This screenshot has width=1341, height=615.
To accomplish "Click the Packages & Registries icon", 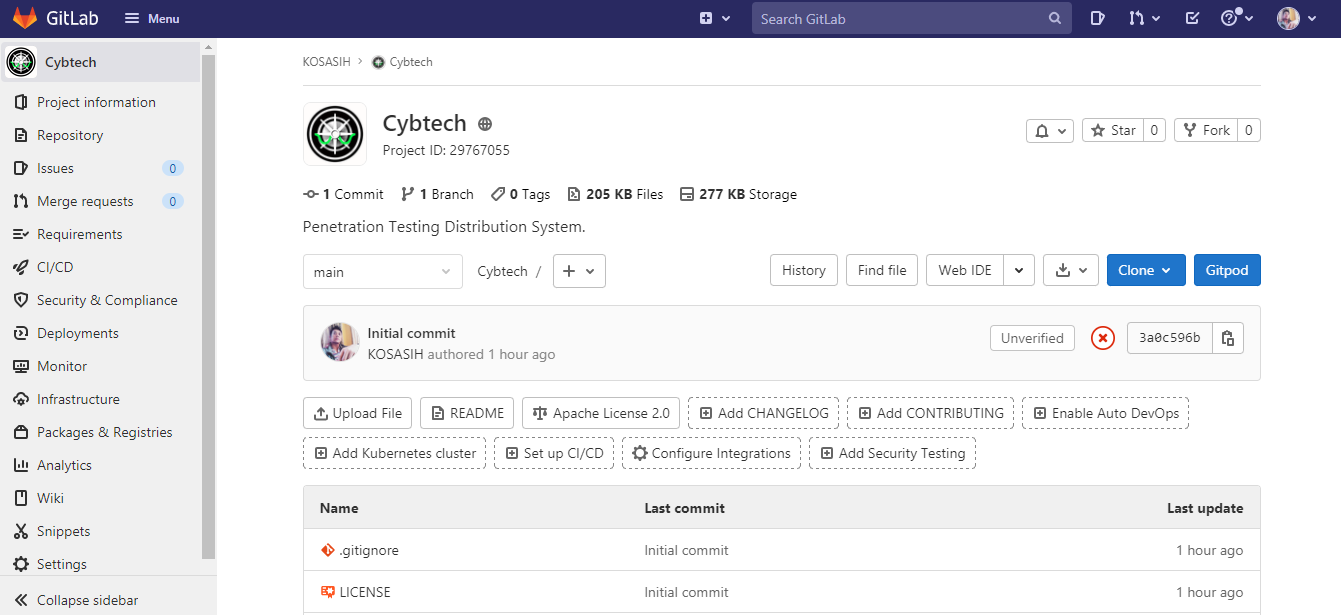I will (x=20, y=432).
